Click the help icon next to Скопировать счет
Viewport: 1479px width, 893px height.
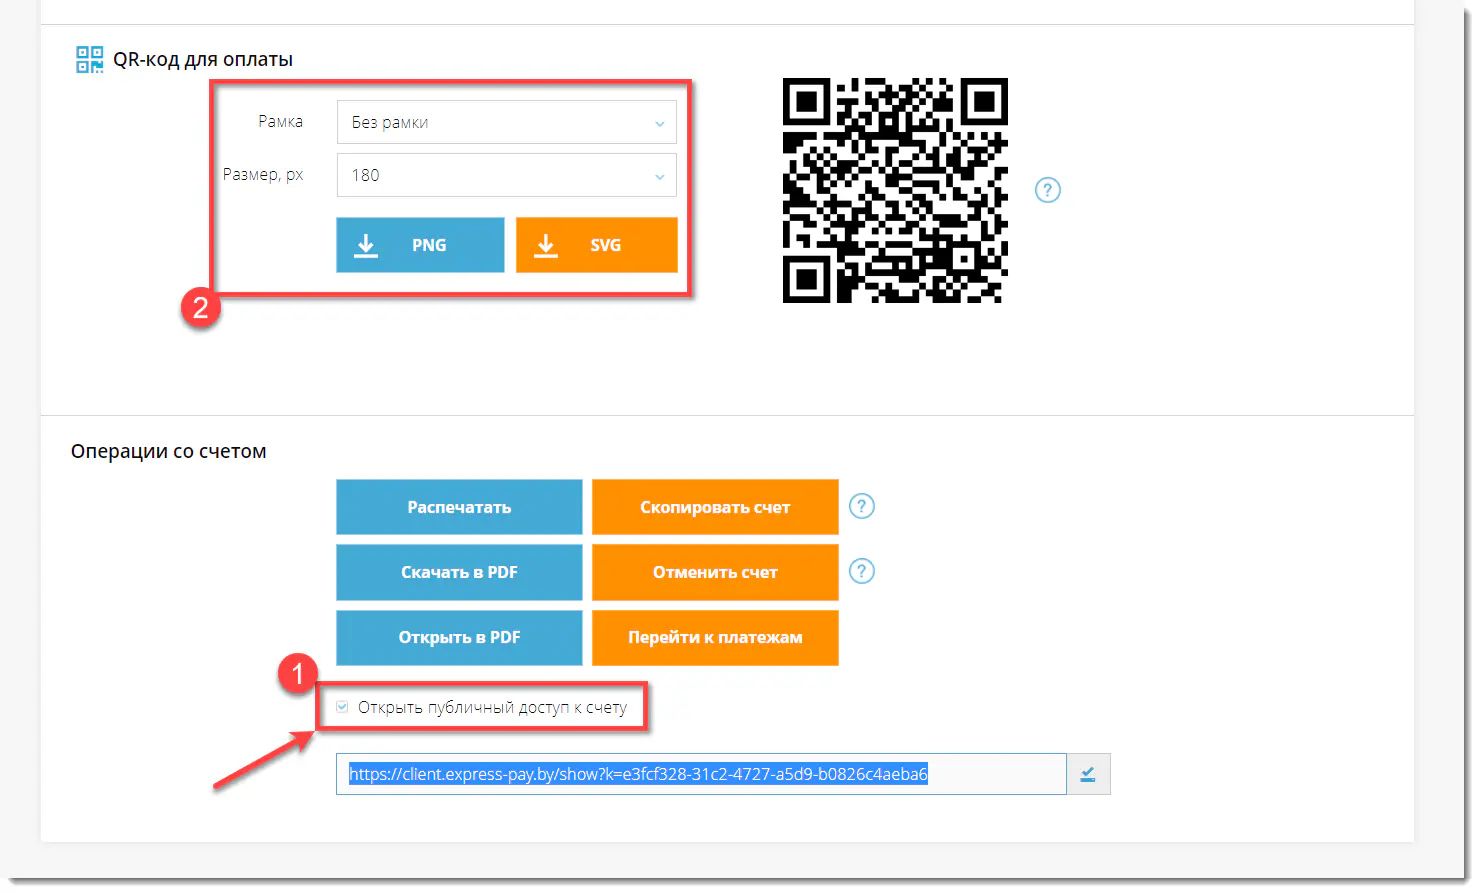[861, 506]
